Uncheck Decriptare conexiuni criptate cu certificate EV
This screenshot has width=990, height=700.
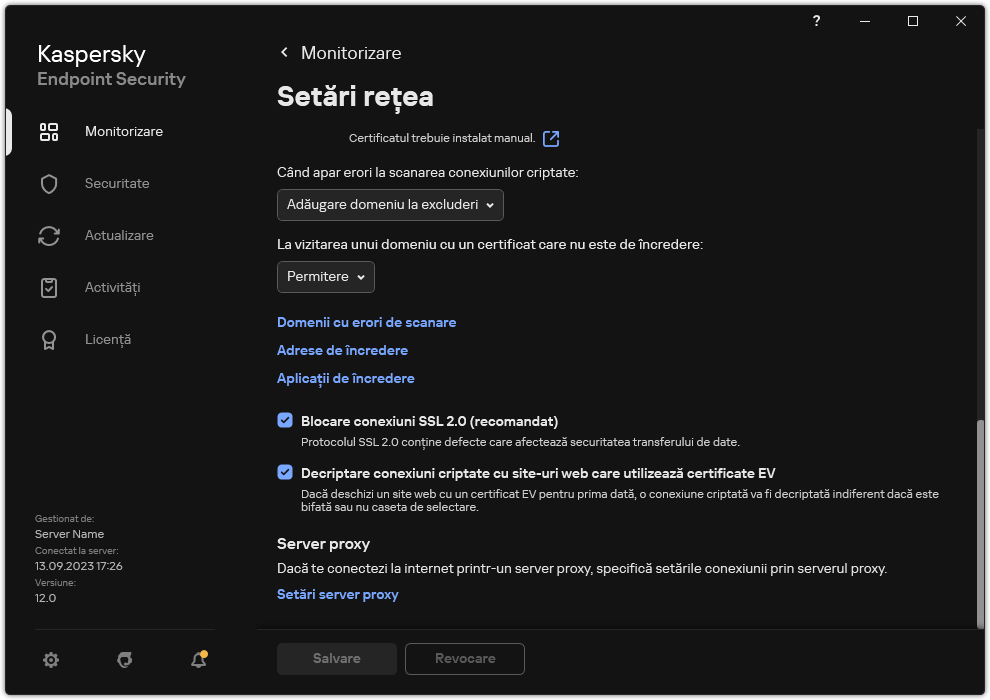285,471
